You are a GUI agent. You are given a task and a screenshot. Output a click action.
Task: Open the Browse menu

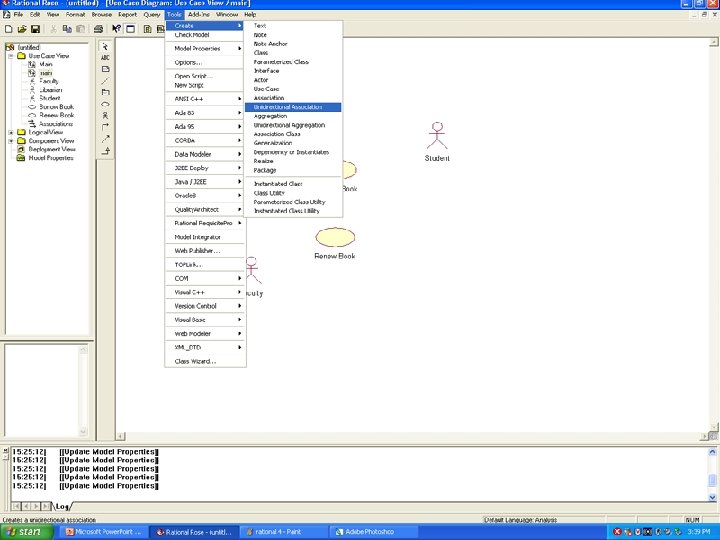[101, 15]
